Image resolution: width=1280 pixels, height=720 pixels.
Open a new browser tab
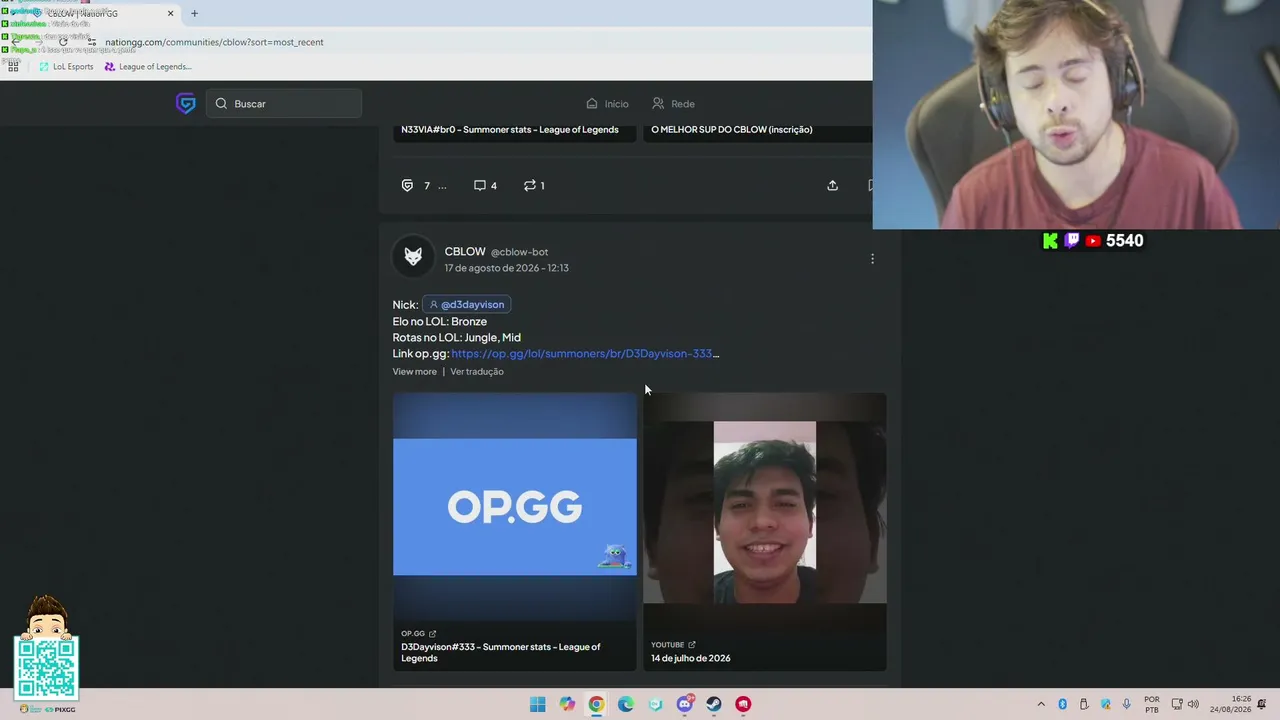(194, 13)
